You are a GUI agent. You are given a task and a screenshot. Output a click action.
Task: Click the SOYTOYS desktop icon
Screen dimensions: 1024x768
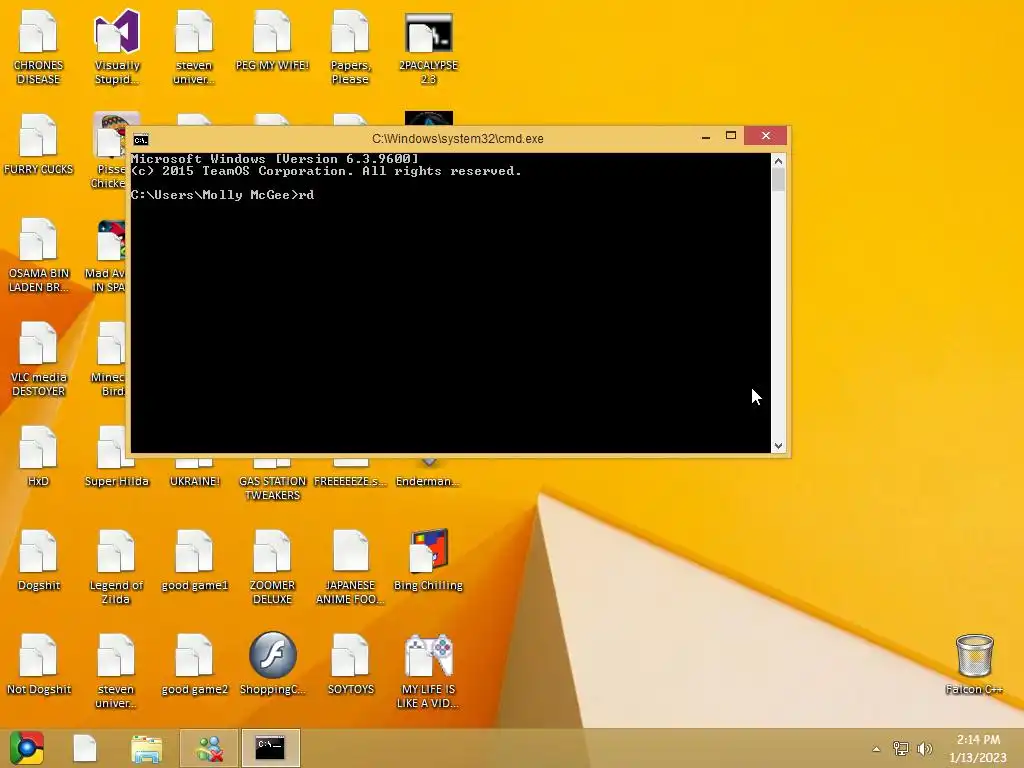[x=350, y=665]
